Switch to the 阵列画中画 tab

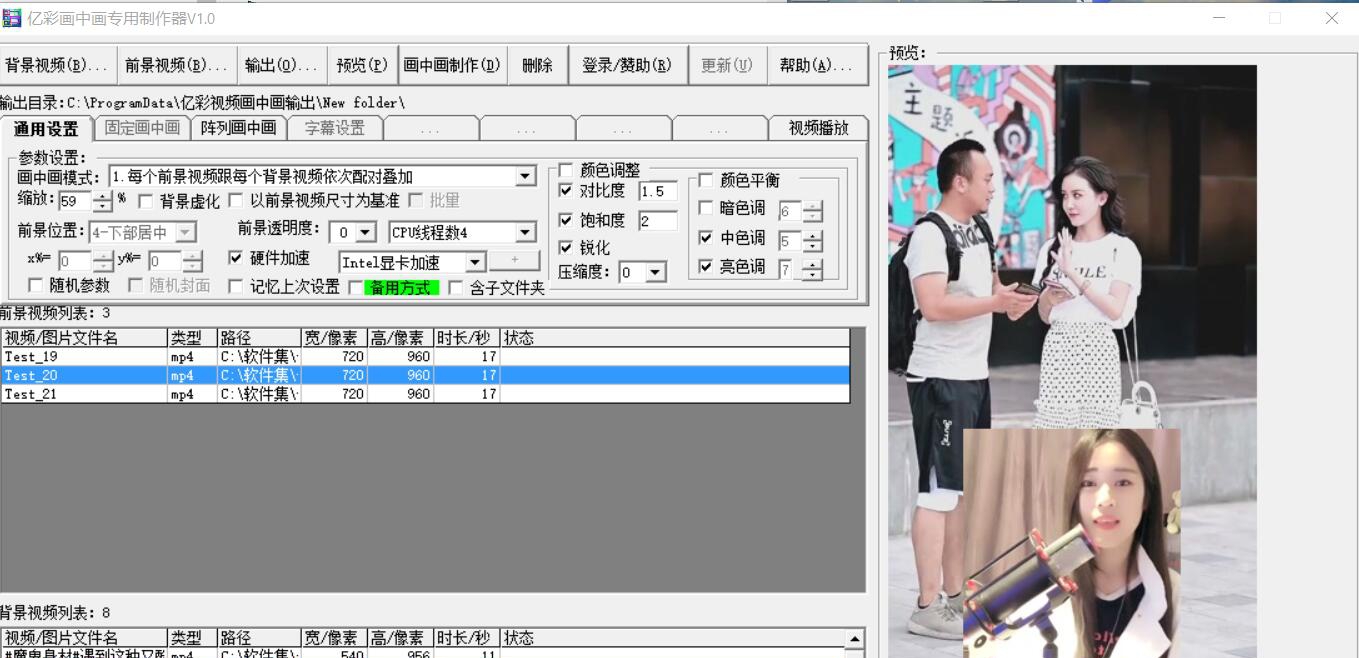coord(240,128)
